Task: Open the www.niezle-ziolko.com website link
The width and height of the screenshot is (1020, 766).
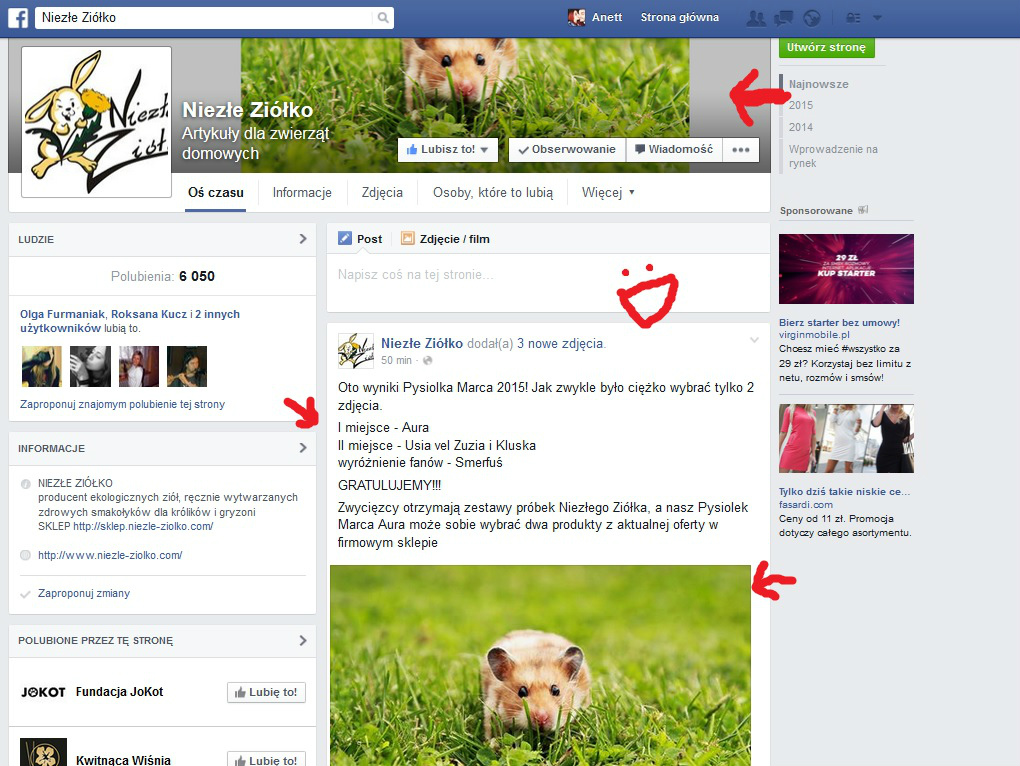Action: tap(110, 555)
